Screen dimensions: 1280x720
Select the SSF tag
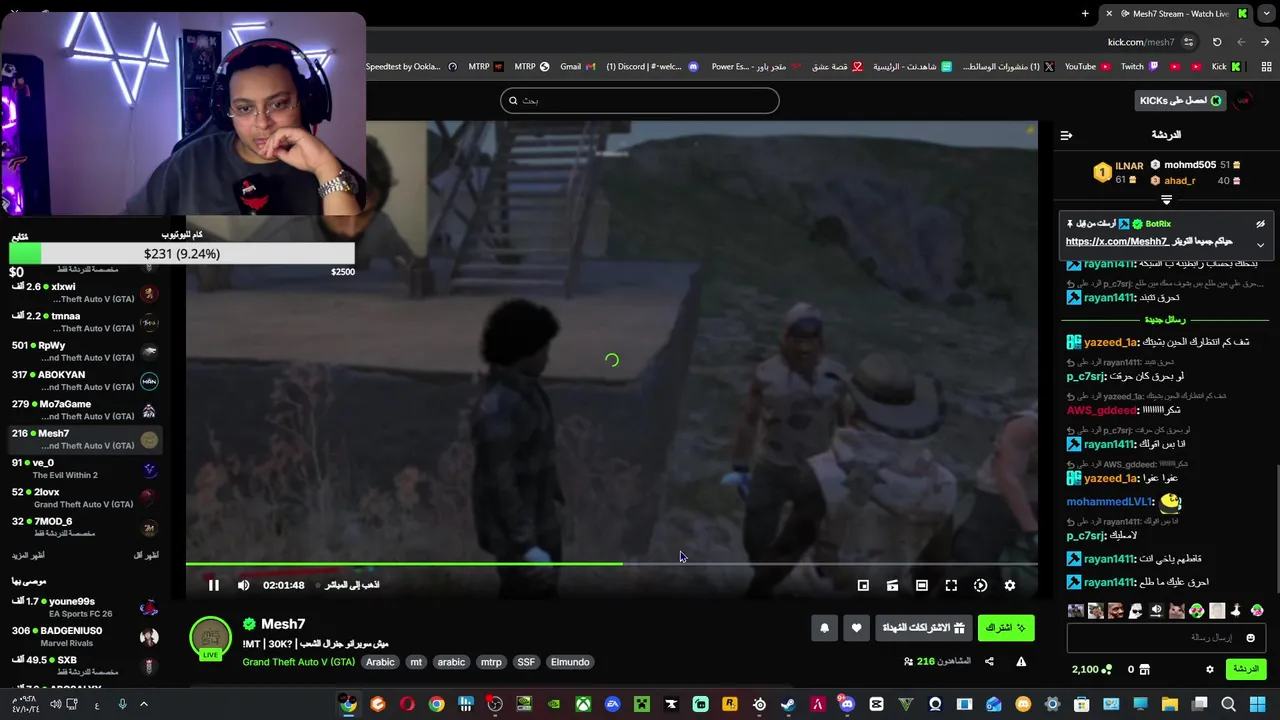click(526, 662)
